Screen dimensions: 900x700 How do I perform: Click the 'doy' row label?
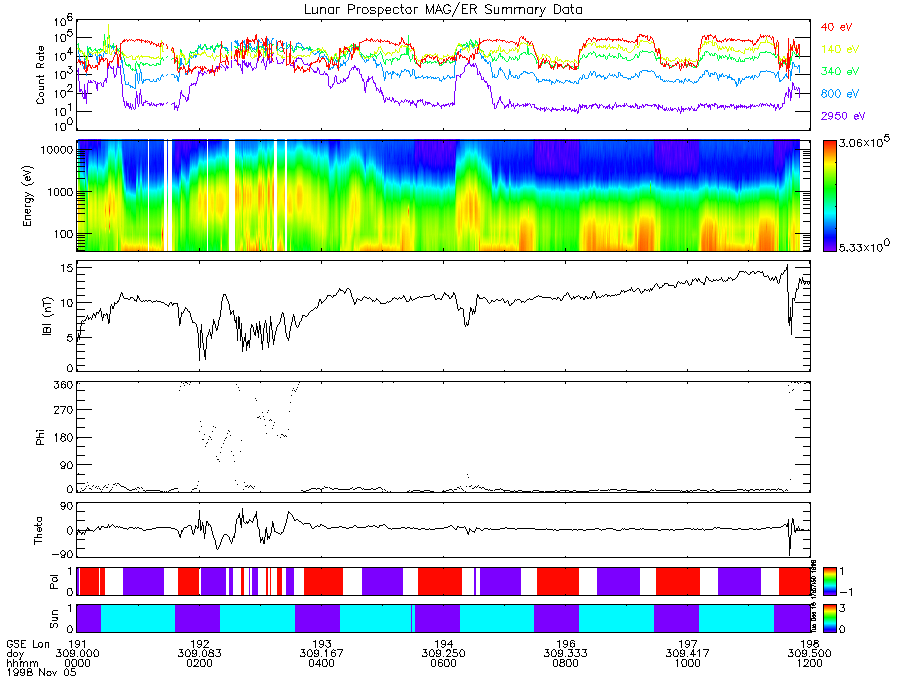(x=15, y=654)
